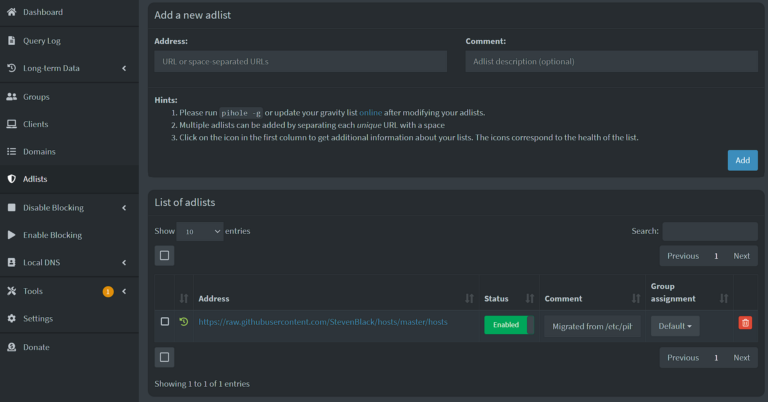768x402 pixels.
Task: Click the Settings gear icon
Action: point(11,319)
